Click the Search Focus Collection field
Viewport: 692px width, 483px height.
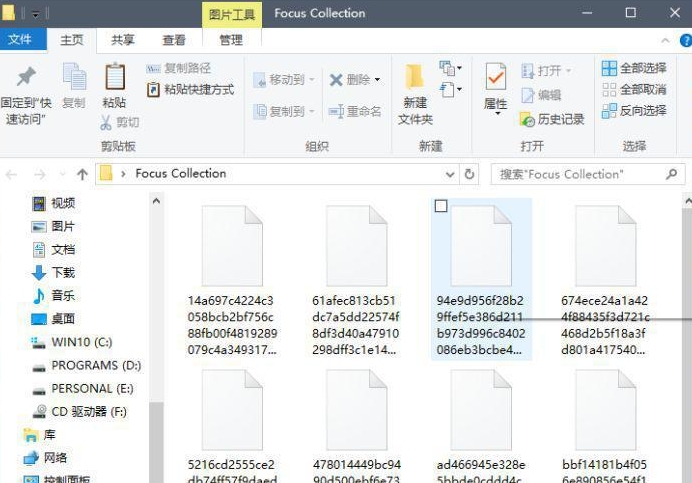tap(588, 174)
